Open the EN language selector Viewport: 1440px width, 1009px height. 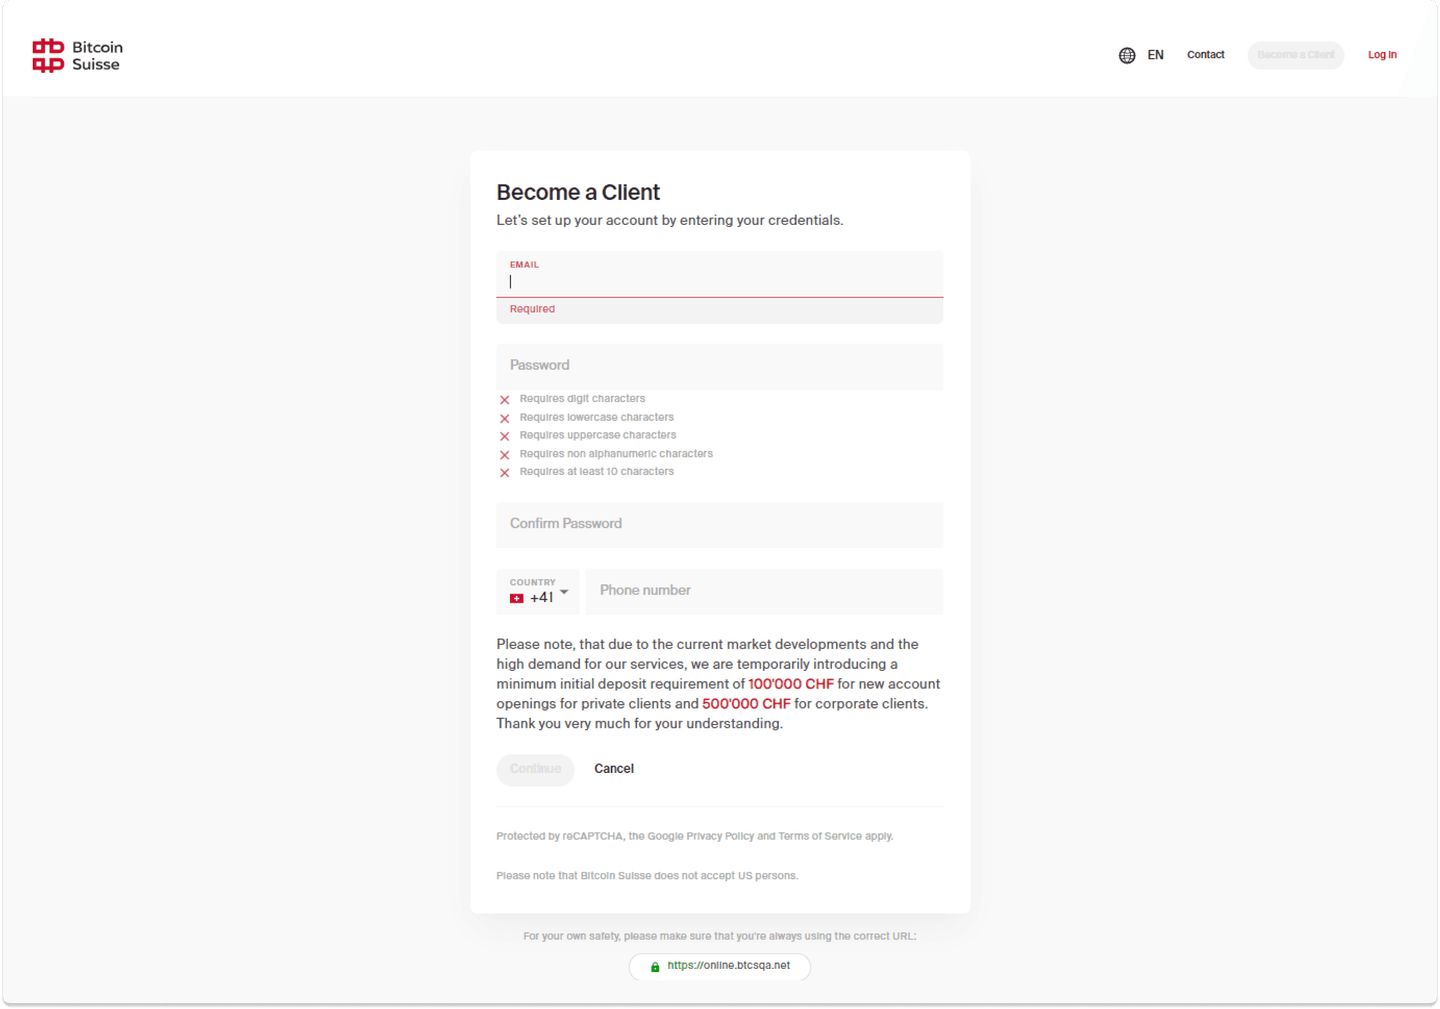point(1155,55)
